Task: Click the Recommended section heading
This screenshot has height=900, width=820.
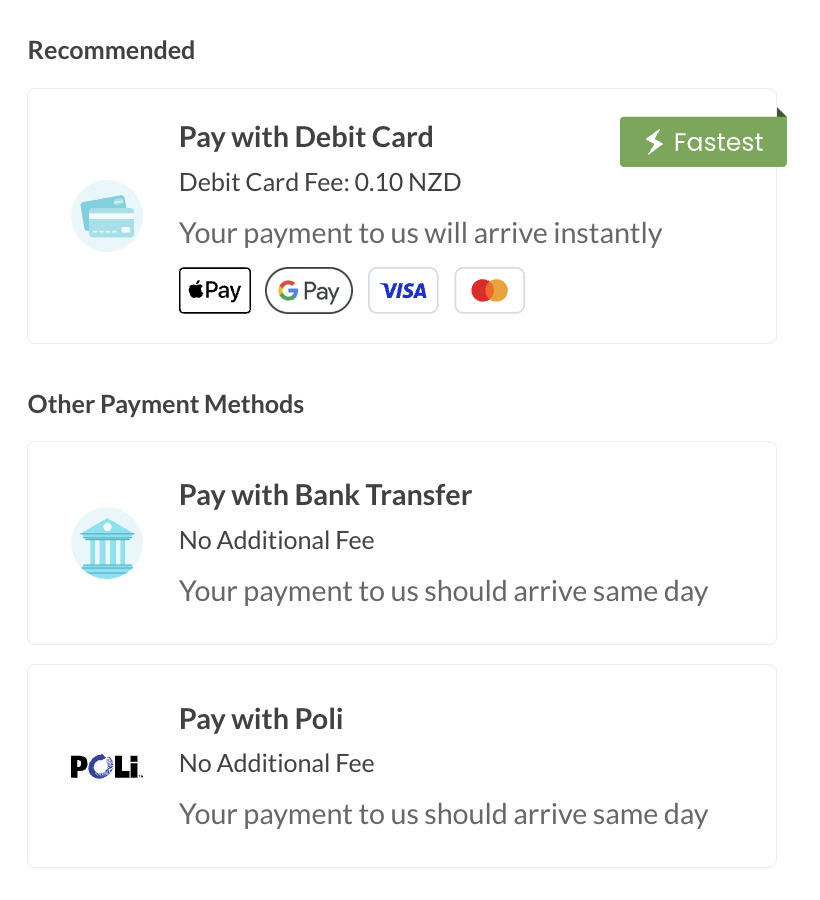Action: click(x=111, y=51)
